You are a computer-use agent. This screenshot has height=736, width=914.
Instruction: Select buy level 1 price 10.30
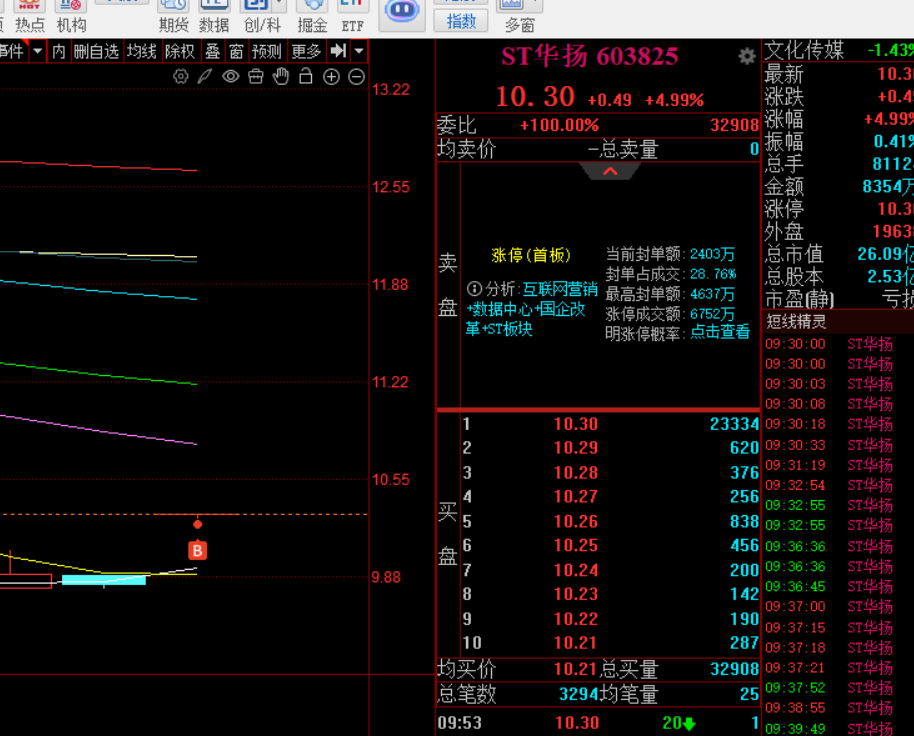pos(576,424)
